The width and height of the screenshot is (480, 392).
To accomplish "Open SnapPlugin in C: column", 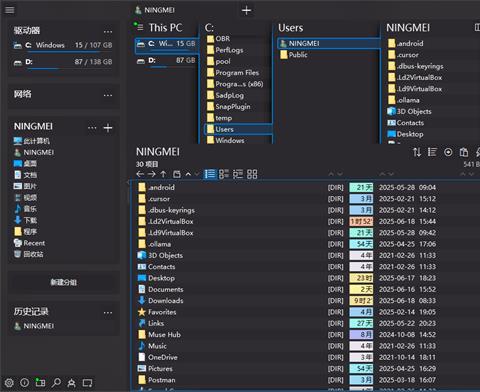I will tap(233, 107).
